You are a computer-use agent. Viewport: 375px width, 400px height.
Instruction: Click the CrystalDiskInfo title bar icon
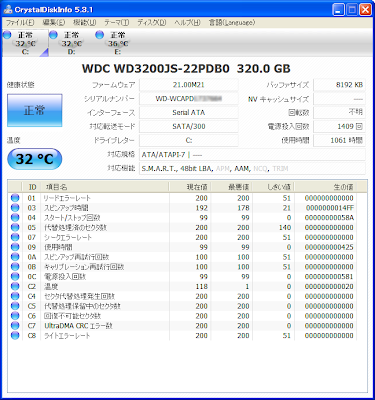tap(8, 9)
